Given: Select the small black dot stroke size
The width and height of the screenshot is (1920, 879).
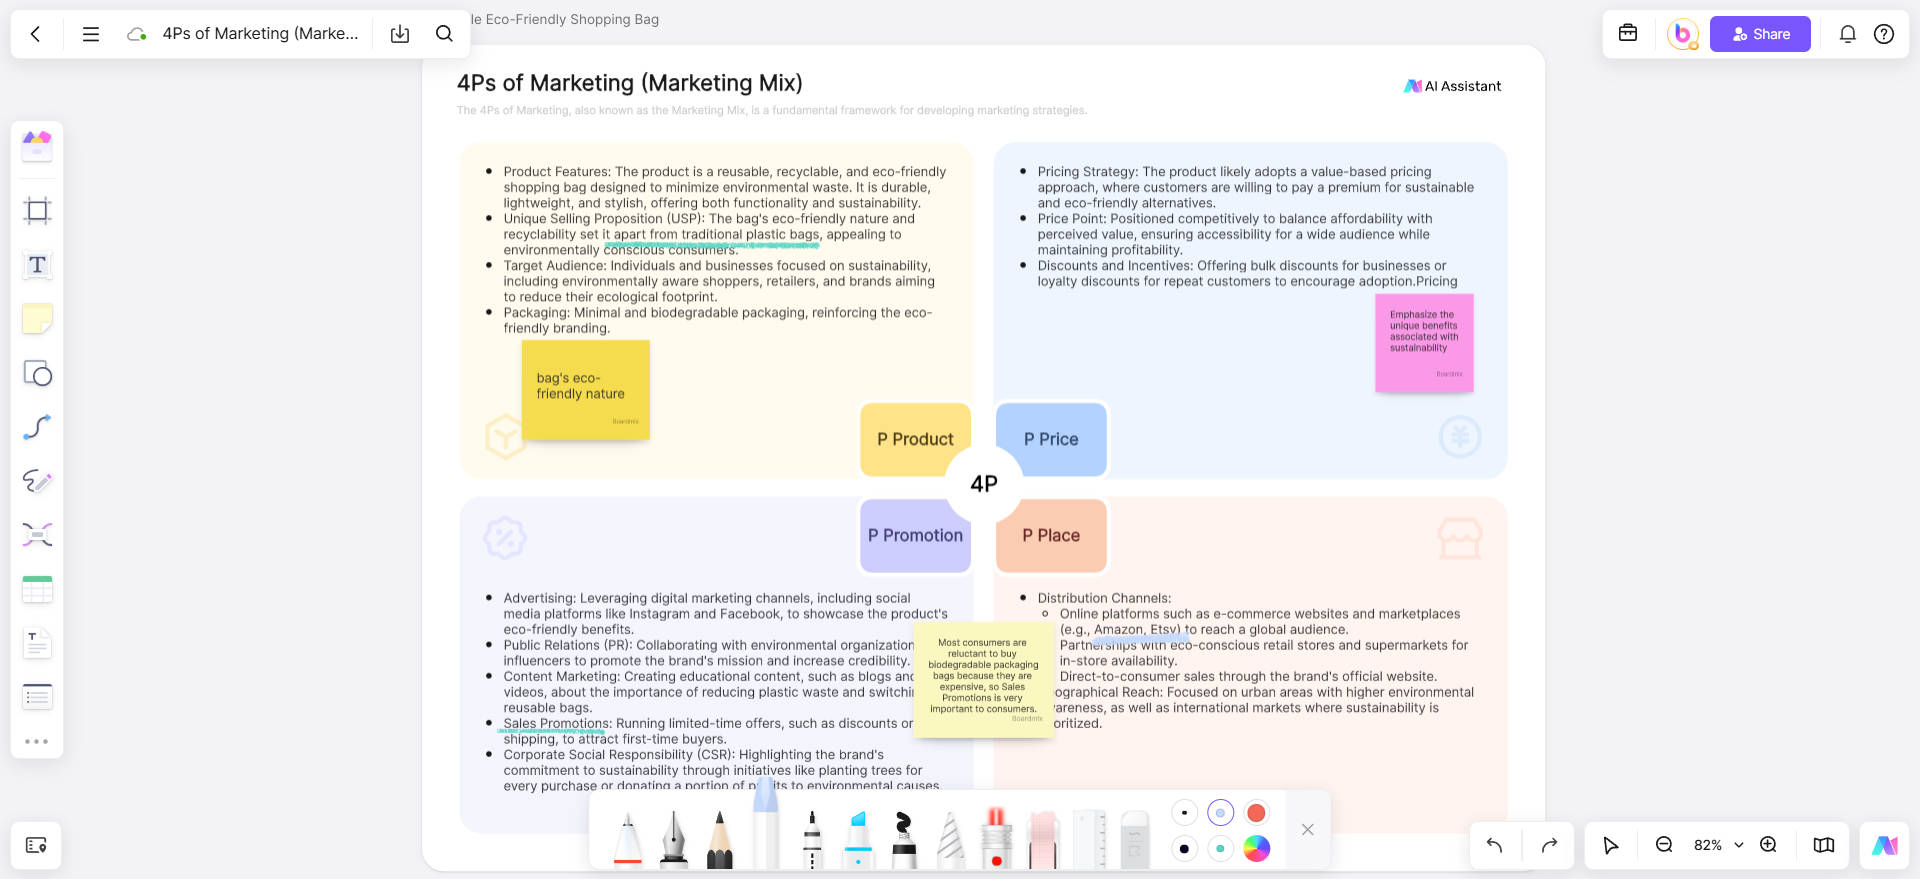Looking at the screenshot, I should (x=1184, y=813).
